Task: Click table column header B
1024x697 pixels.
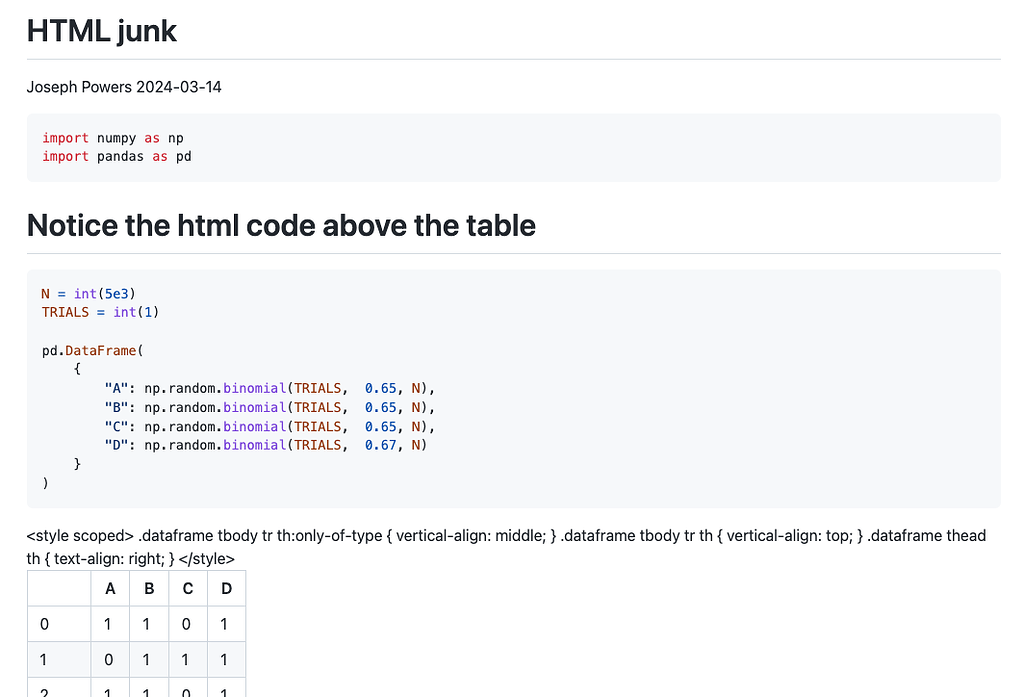Action: coord(149,588)
